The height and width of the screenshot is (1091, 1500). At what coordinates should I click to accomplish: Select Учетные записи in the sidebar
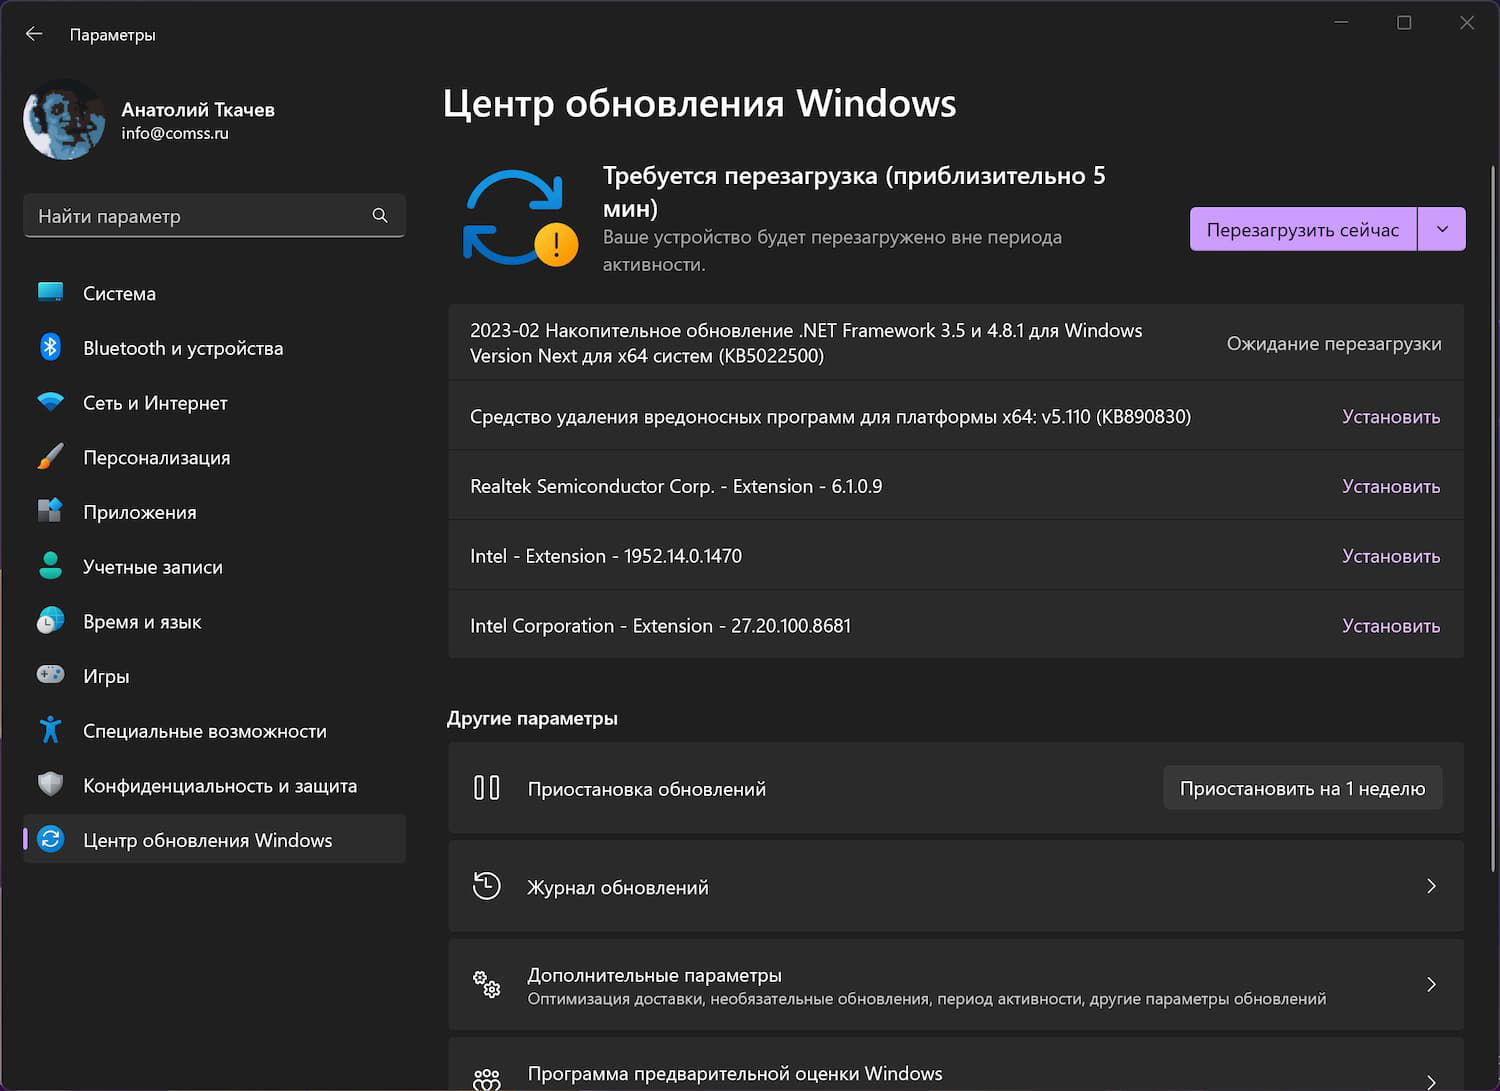coord(152,567)
